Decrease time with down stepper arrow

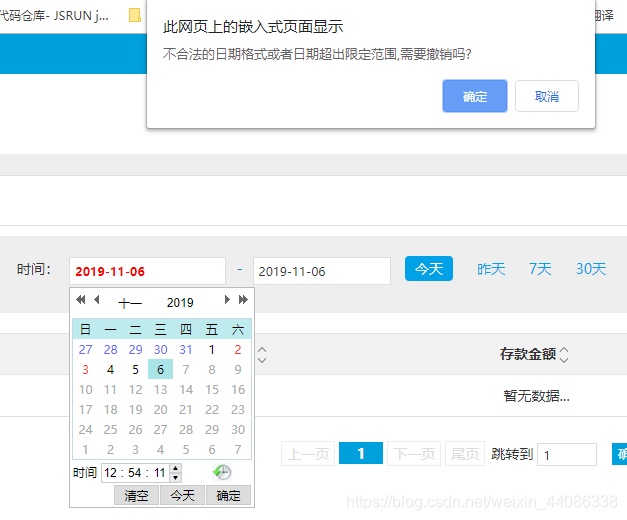pyautogui.click(x=176, y=478)
